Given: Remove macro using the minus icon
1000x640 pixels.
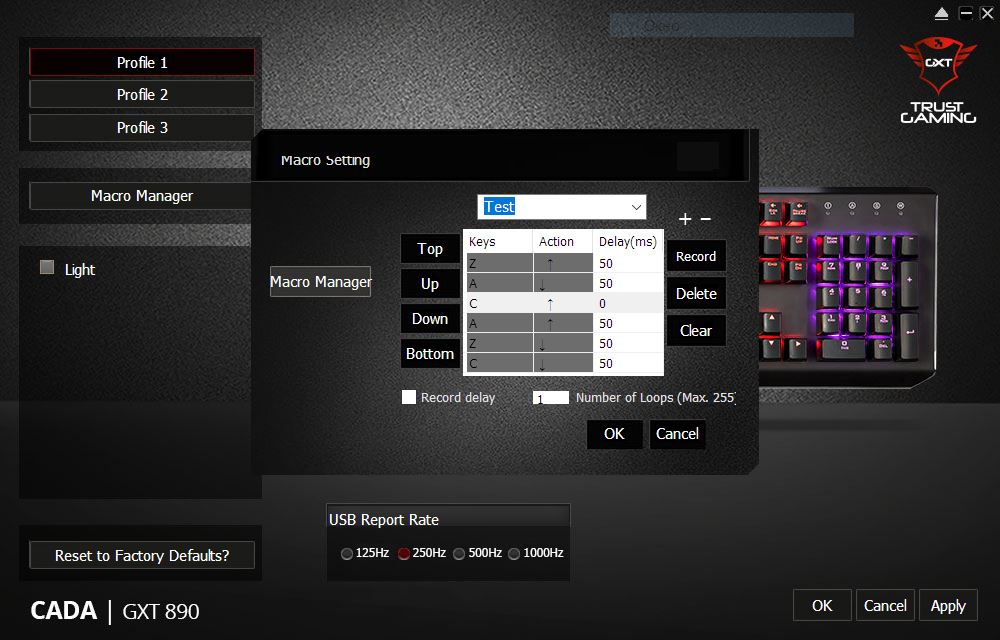Looking at the screenshot, I should coord(705,219).
